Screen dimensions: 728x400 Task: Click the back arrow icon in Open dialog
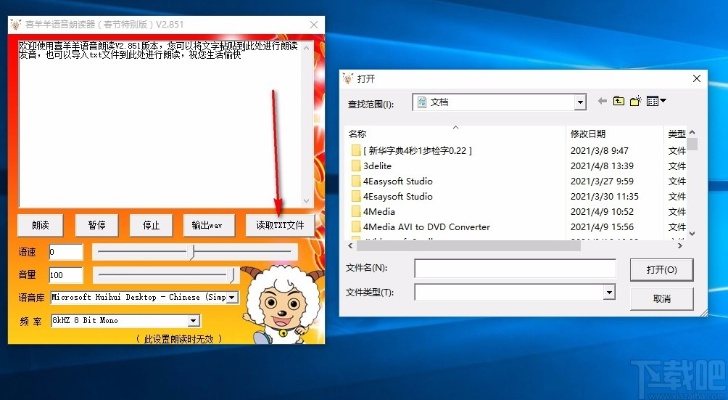click(x=602, y=101)
